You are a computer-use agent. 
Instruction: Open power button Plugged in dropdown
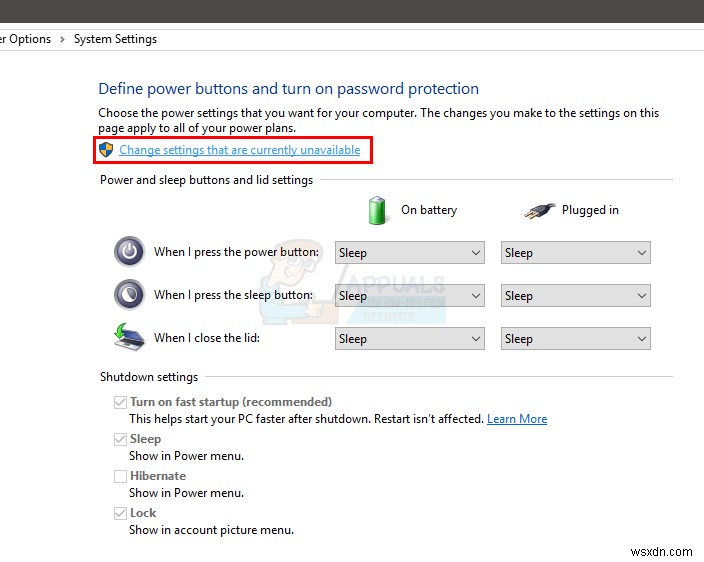click(x=576, y=253)
